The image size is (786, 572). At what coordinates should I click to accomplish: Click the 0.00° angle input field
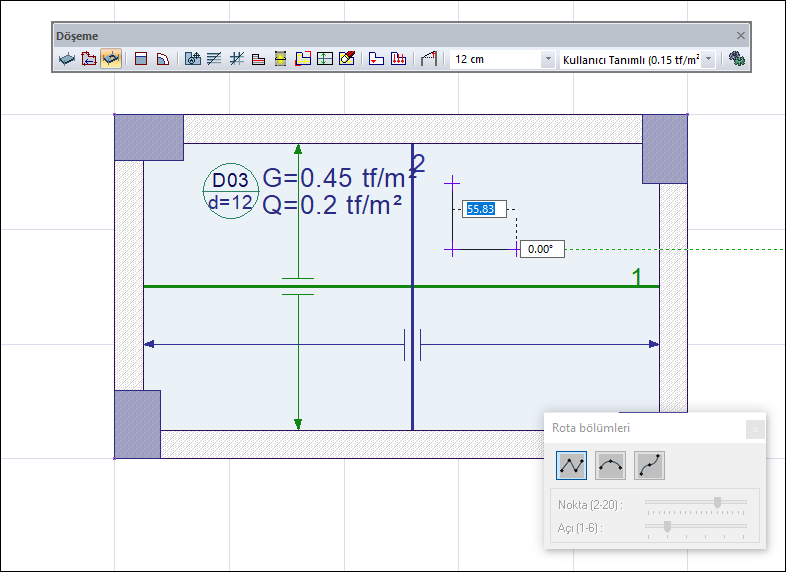click(541, 249)
